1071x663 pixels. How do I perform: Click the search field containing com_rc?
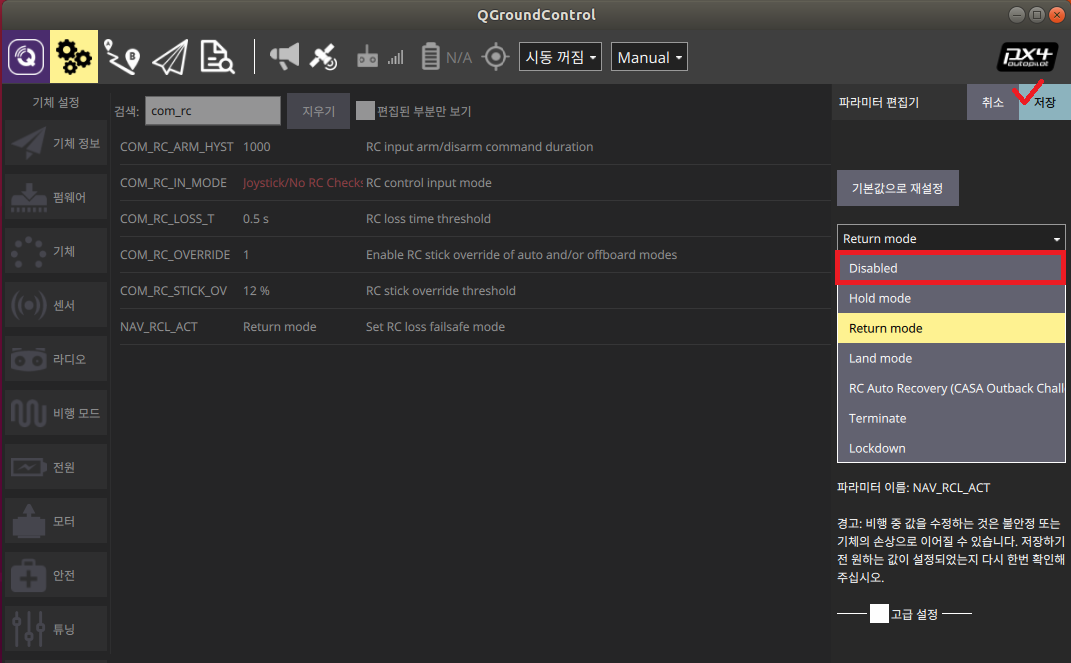point(212,111)
